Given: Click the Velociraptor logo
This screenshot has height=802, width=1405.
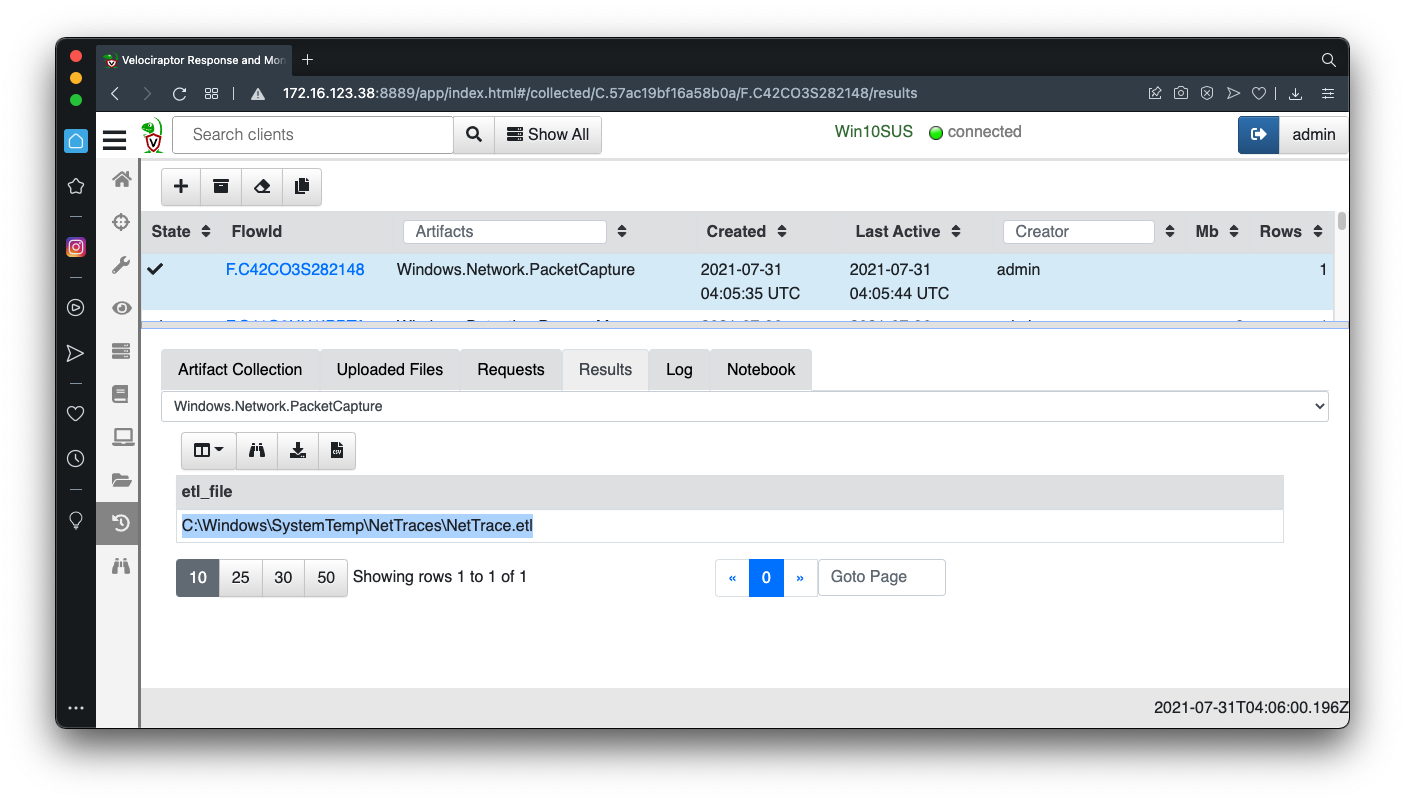Looking at the screenshot, I should 151,136.
